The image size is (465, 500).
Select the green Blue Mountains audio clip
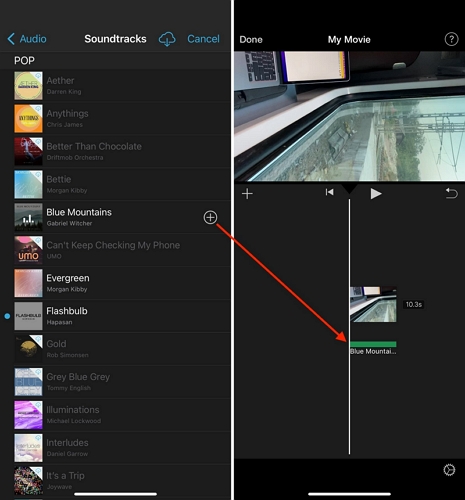click(373, 344)
